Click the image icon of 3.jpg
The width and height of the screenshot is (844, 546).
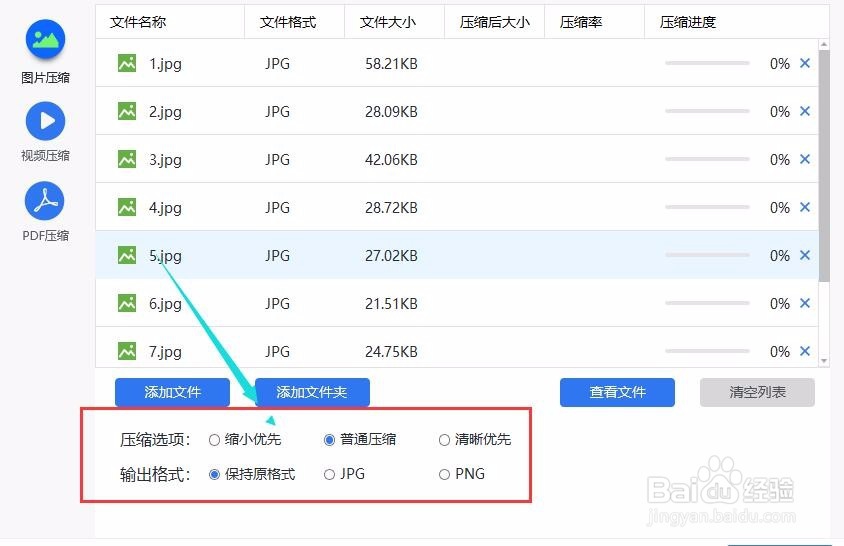[x=127, y=159]
